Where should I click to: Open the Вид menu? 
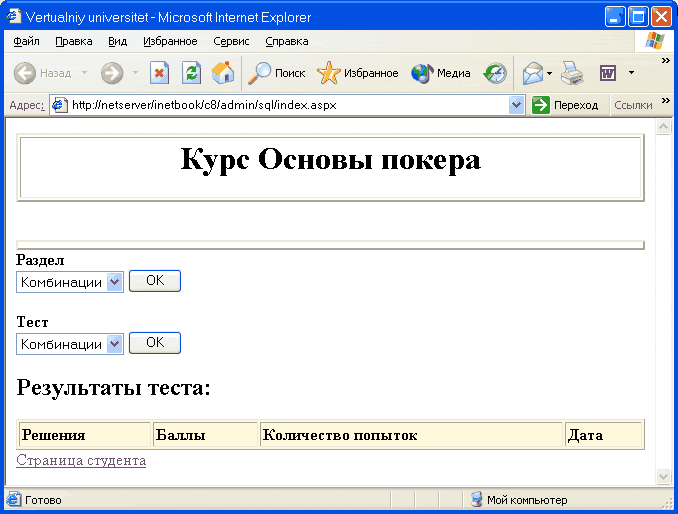click(x=117, y=41)
